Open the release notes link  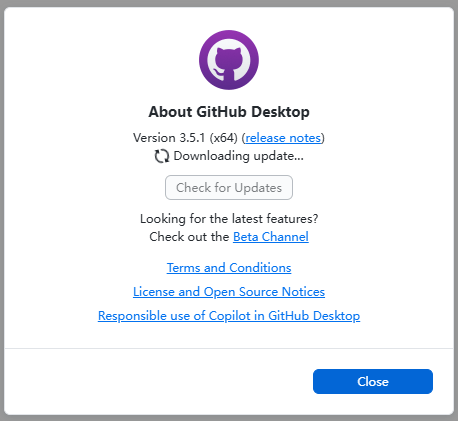click(x=283, y=138)
